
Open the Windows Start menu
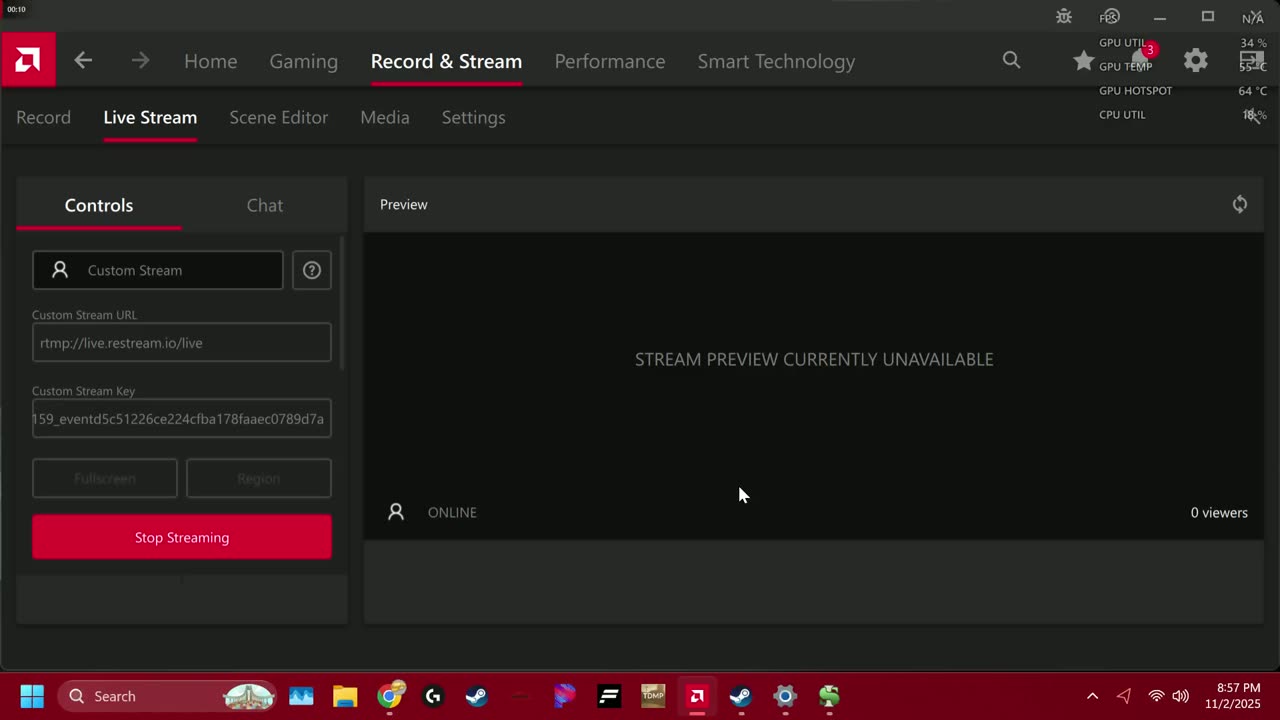tap(32, 696)
